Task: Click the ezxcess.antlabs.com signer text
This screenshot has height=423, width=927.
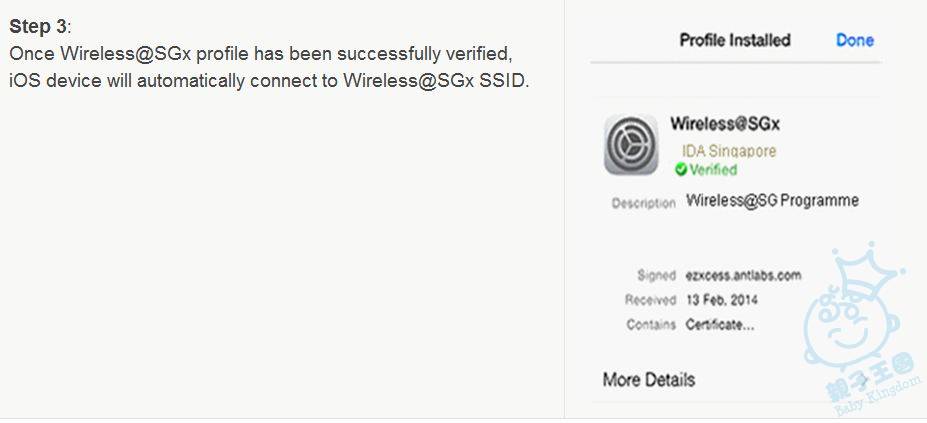Action: tap(743, 275)
